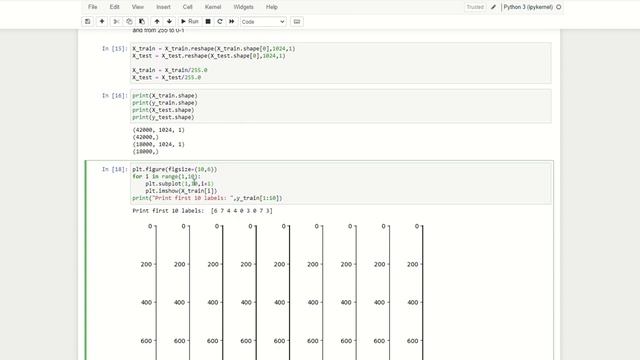Viewport: 640px width, 360px height.
Task: Click the print(X_train.shape) line
Action: coord(165,96)
